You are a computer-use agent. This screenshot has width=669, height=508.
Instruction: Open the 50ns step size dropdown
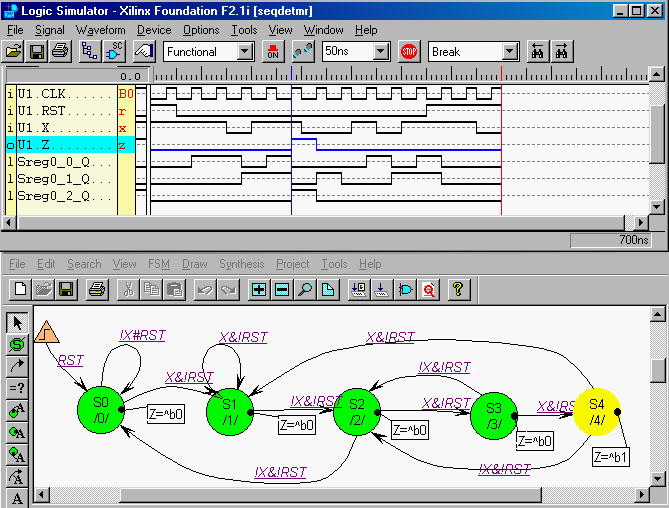[382, 51]
